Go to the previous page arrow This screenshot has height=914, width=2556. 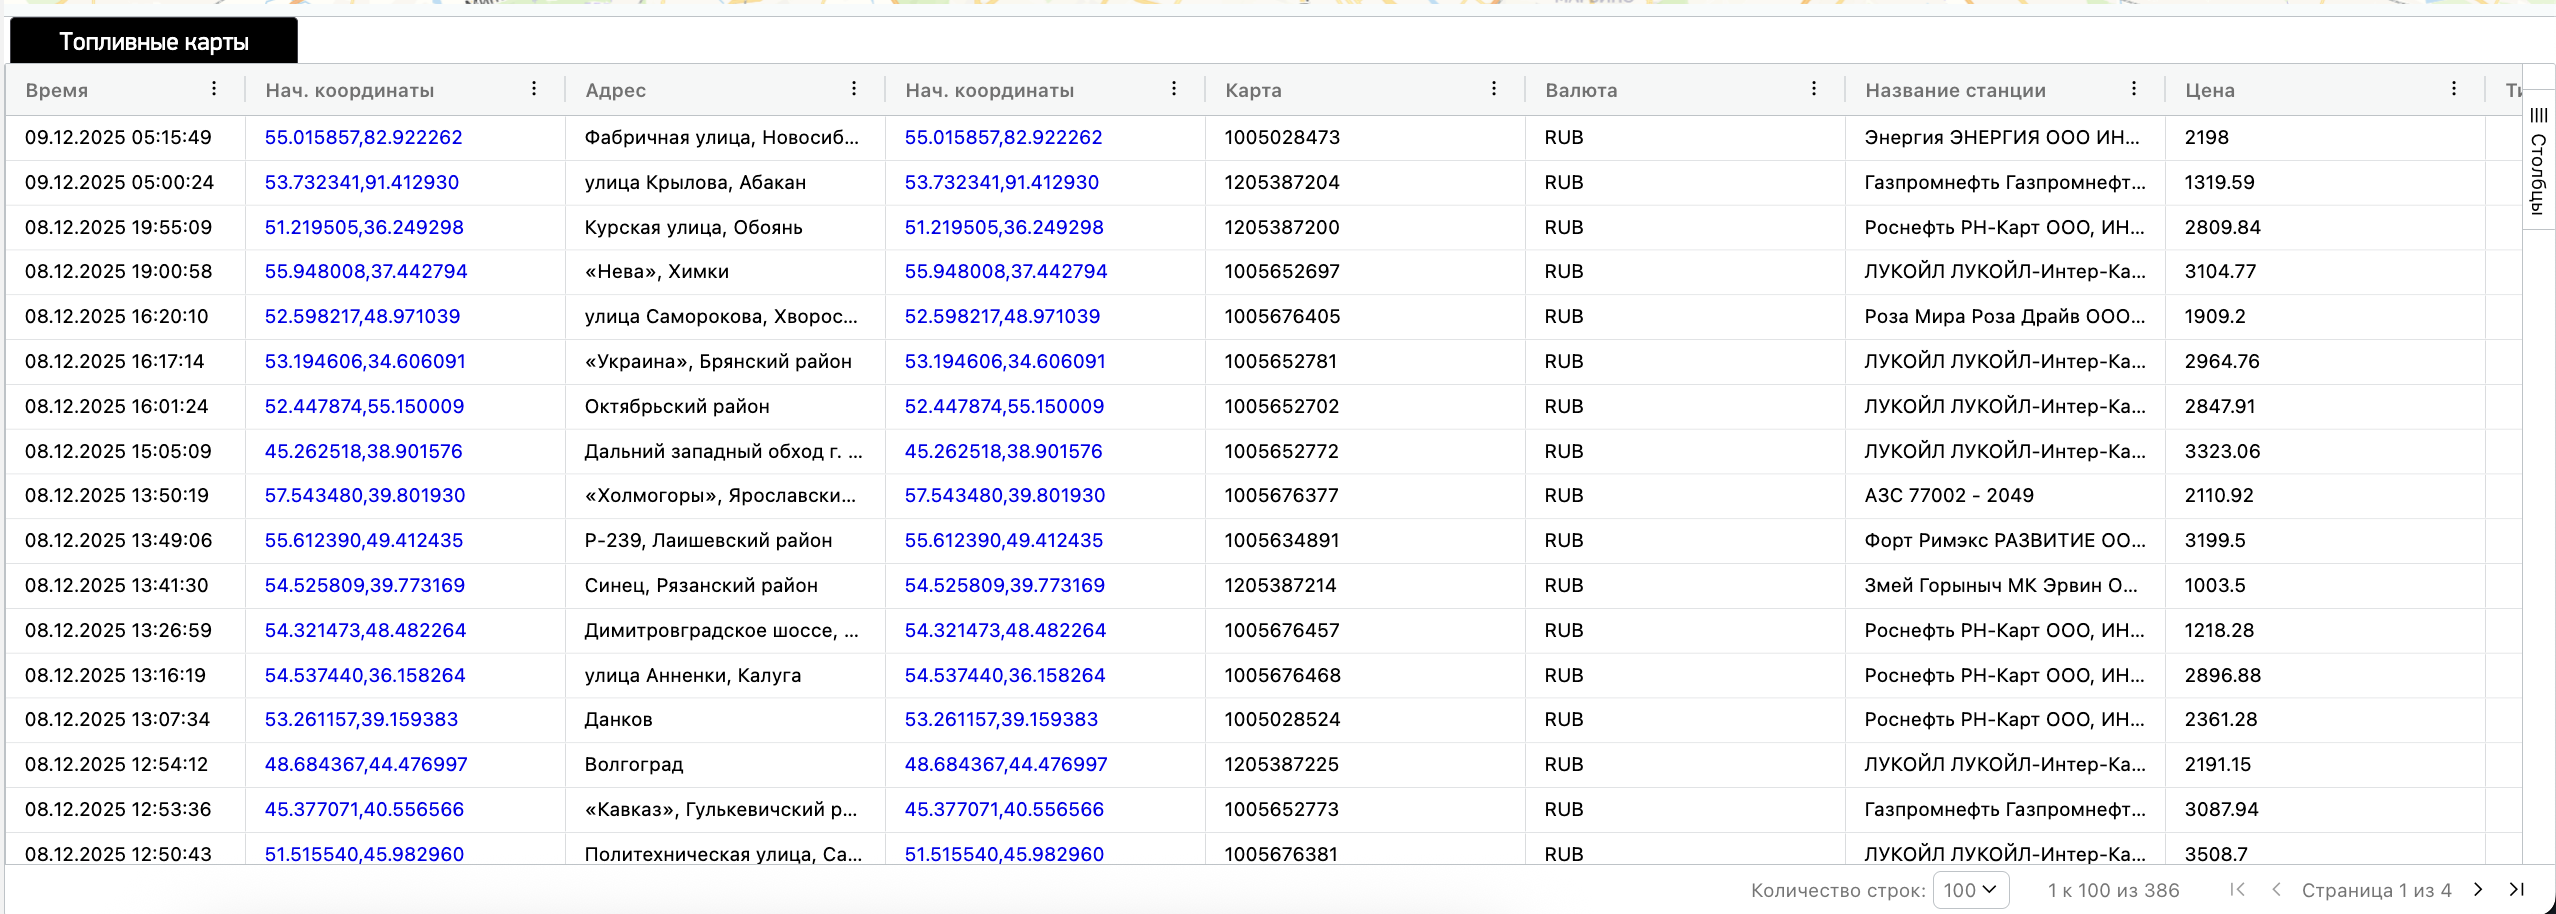2276,889
